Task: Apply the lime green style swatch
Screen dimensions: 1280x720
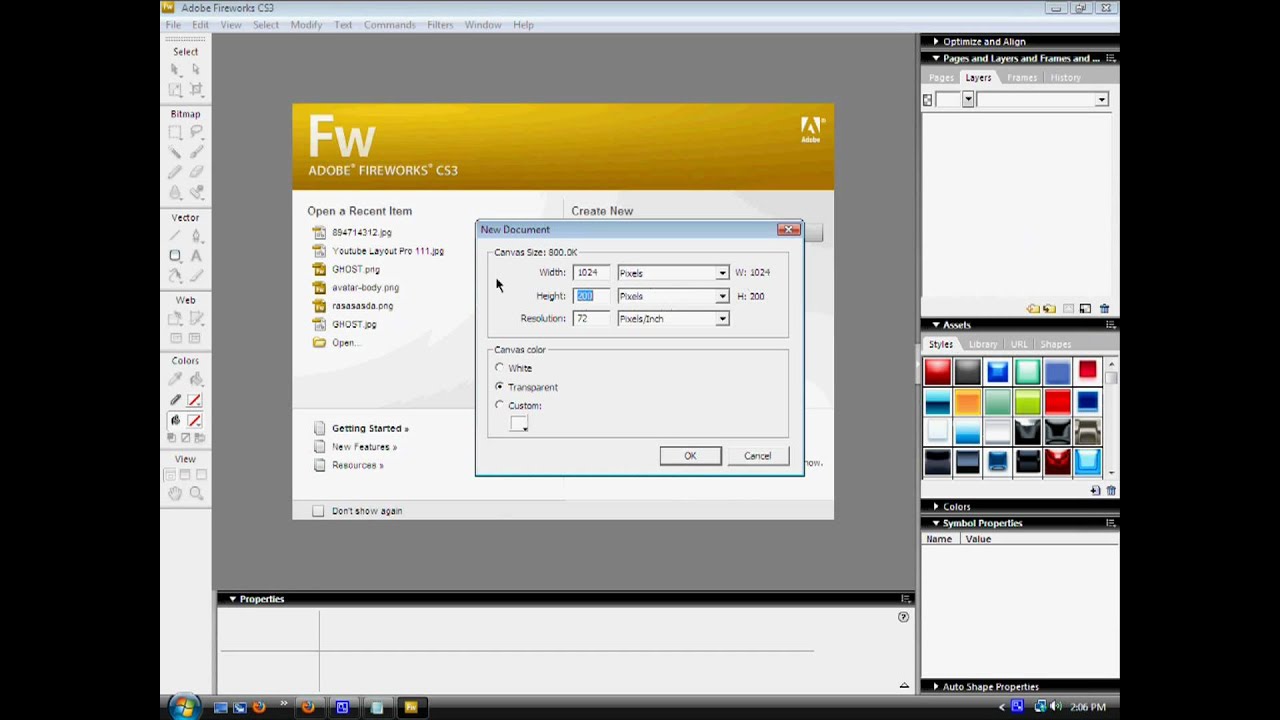Action: point(1027,403)
